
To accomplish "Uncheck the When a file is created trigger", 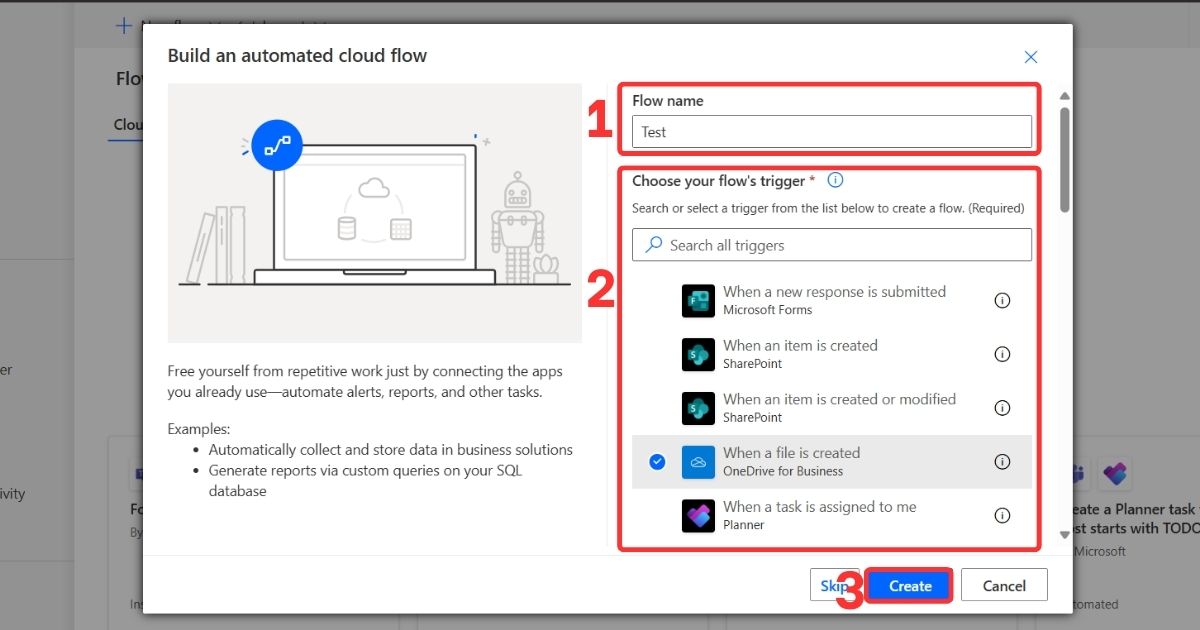I will coord(657,462).
